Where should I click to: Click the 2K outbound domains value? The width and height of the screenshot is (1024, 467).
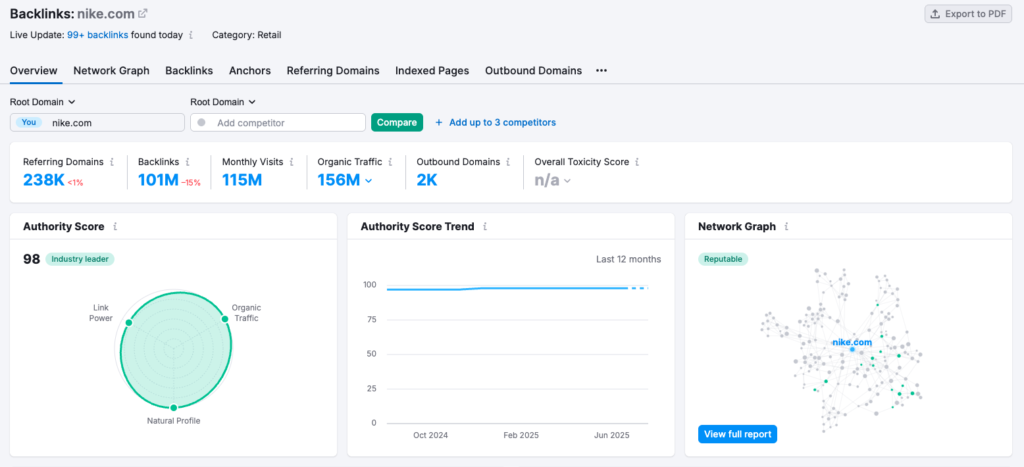click(427, 180)
